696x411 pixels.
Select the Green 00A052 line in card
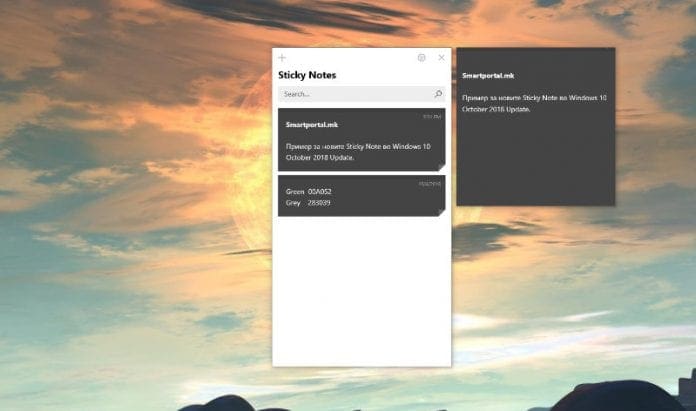(x=308, y=190)
